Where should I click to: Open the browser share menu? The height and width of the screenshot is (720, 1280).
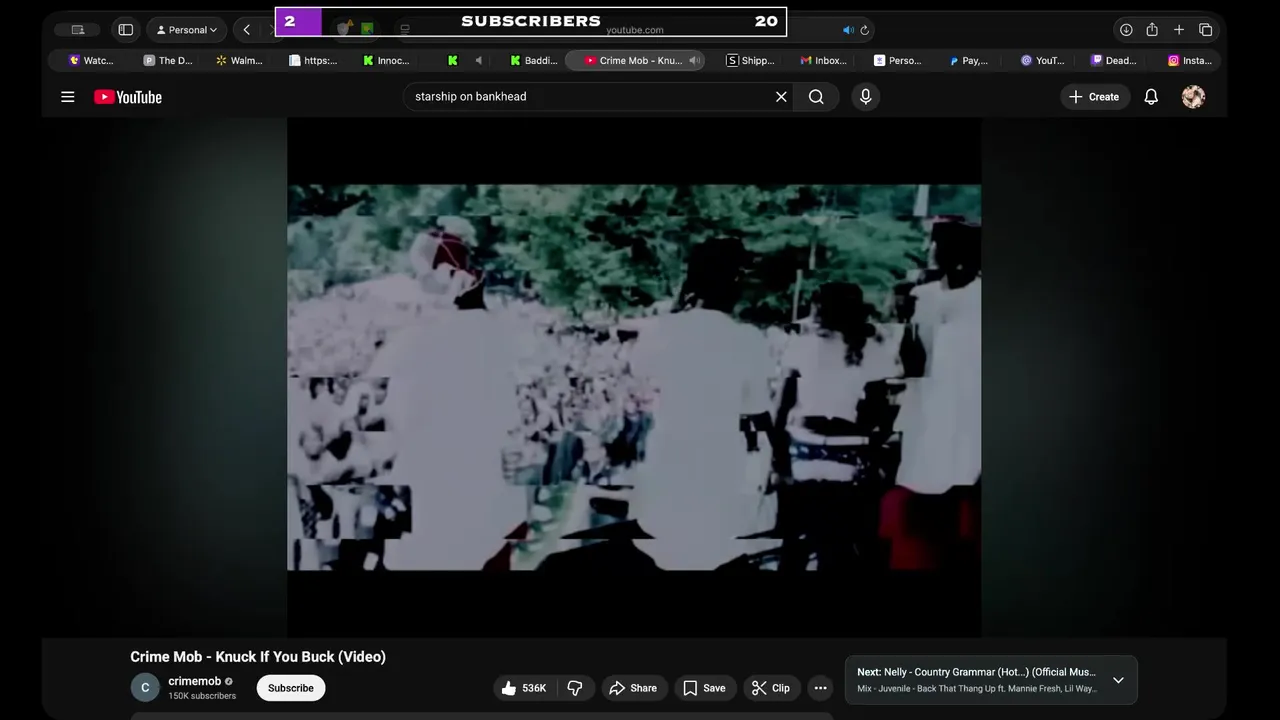coord(1152,30)
